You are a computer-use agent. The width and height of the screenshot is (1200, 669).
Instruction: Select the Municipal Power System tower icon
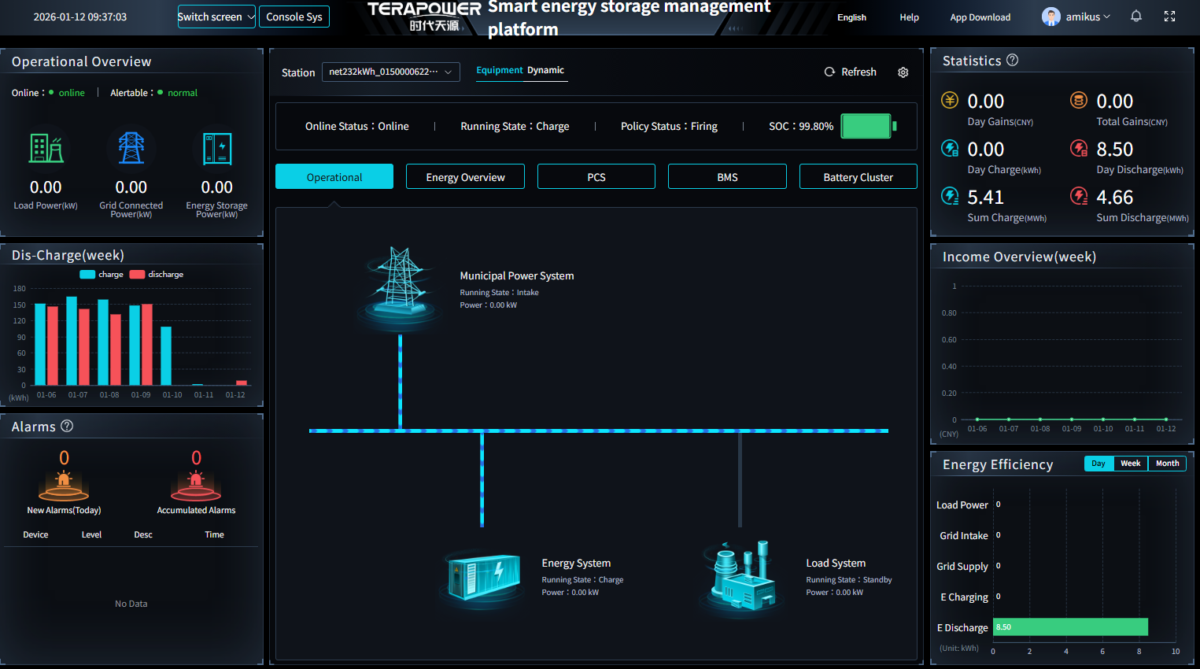(x=402, y=284)
